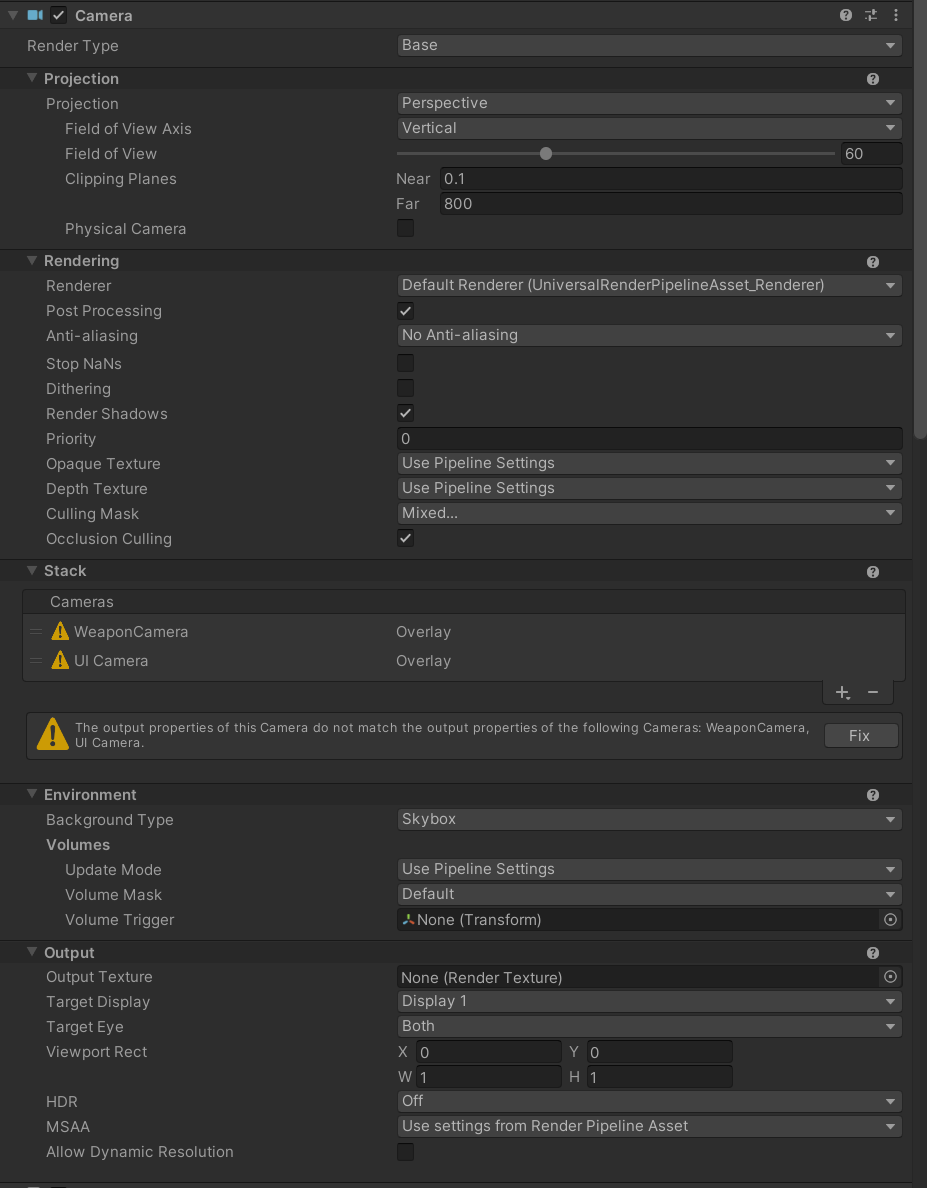Open the Volume Trigger object picker
The image size is (927, 1188).
tap(890, 919)
